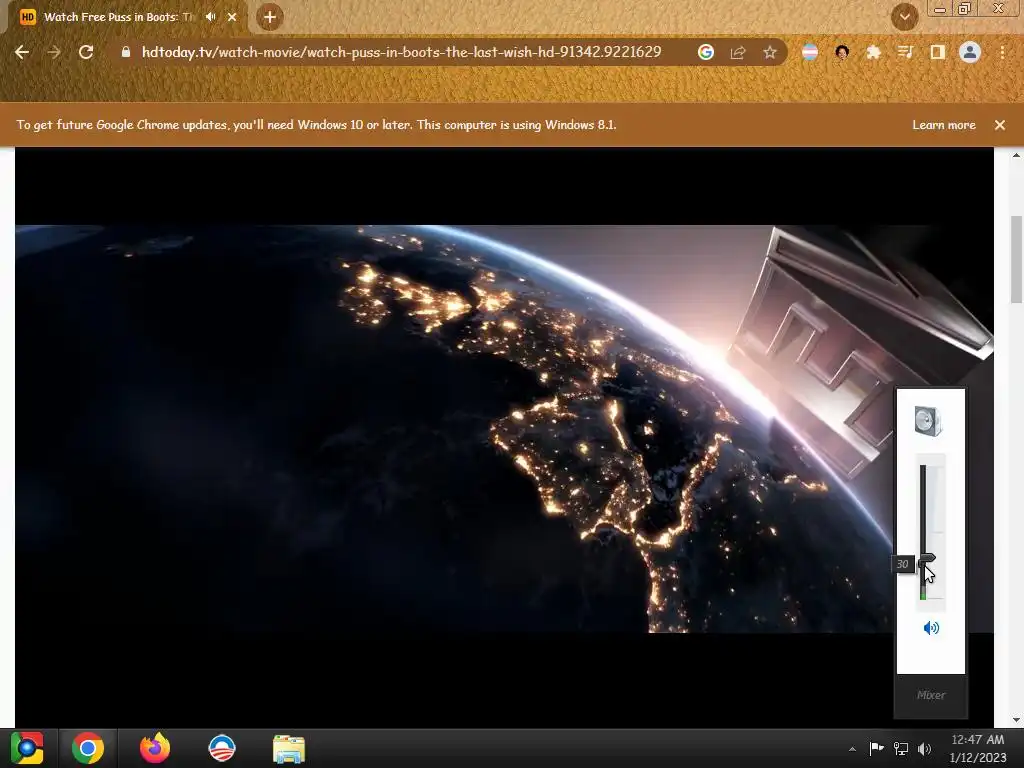Open the site security lock info

tap(126, 52)
